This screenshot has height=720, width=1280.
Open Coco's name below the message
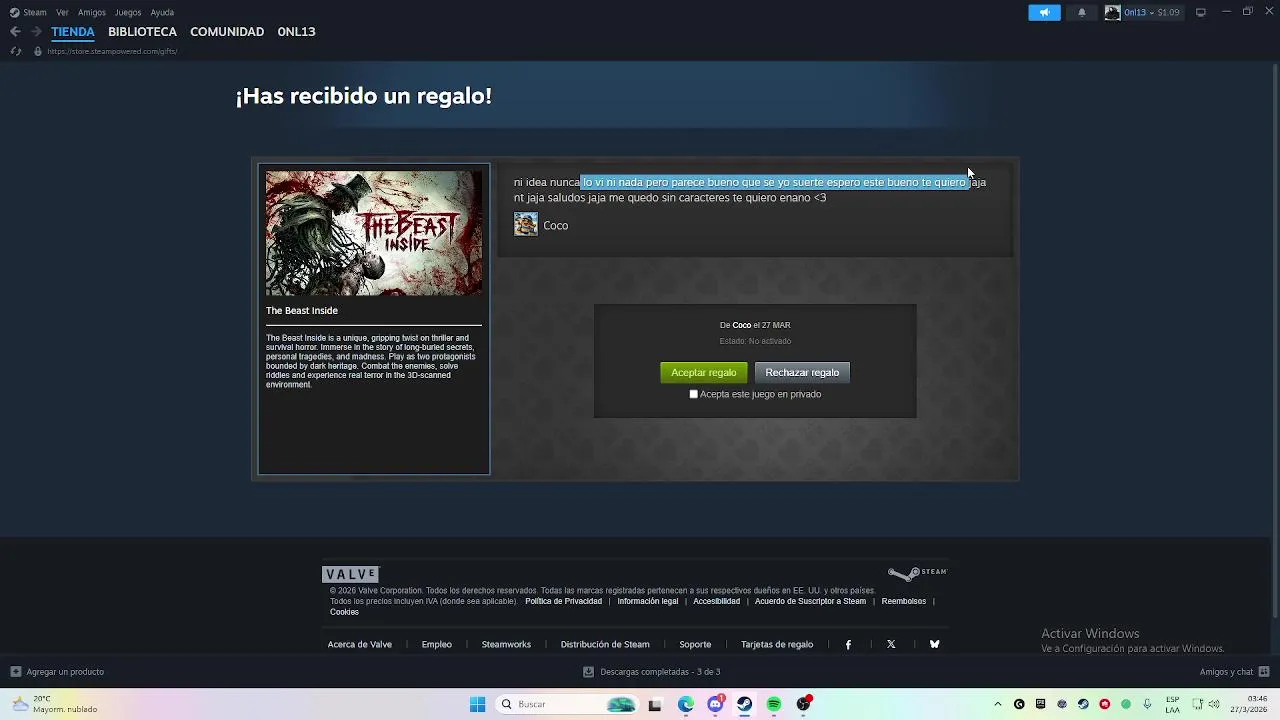556,226
